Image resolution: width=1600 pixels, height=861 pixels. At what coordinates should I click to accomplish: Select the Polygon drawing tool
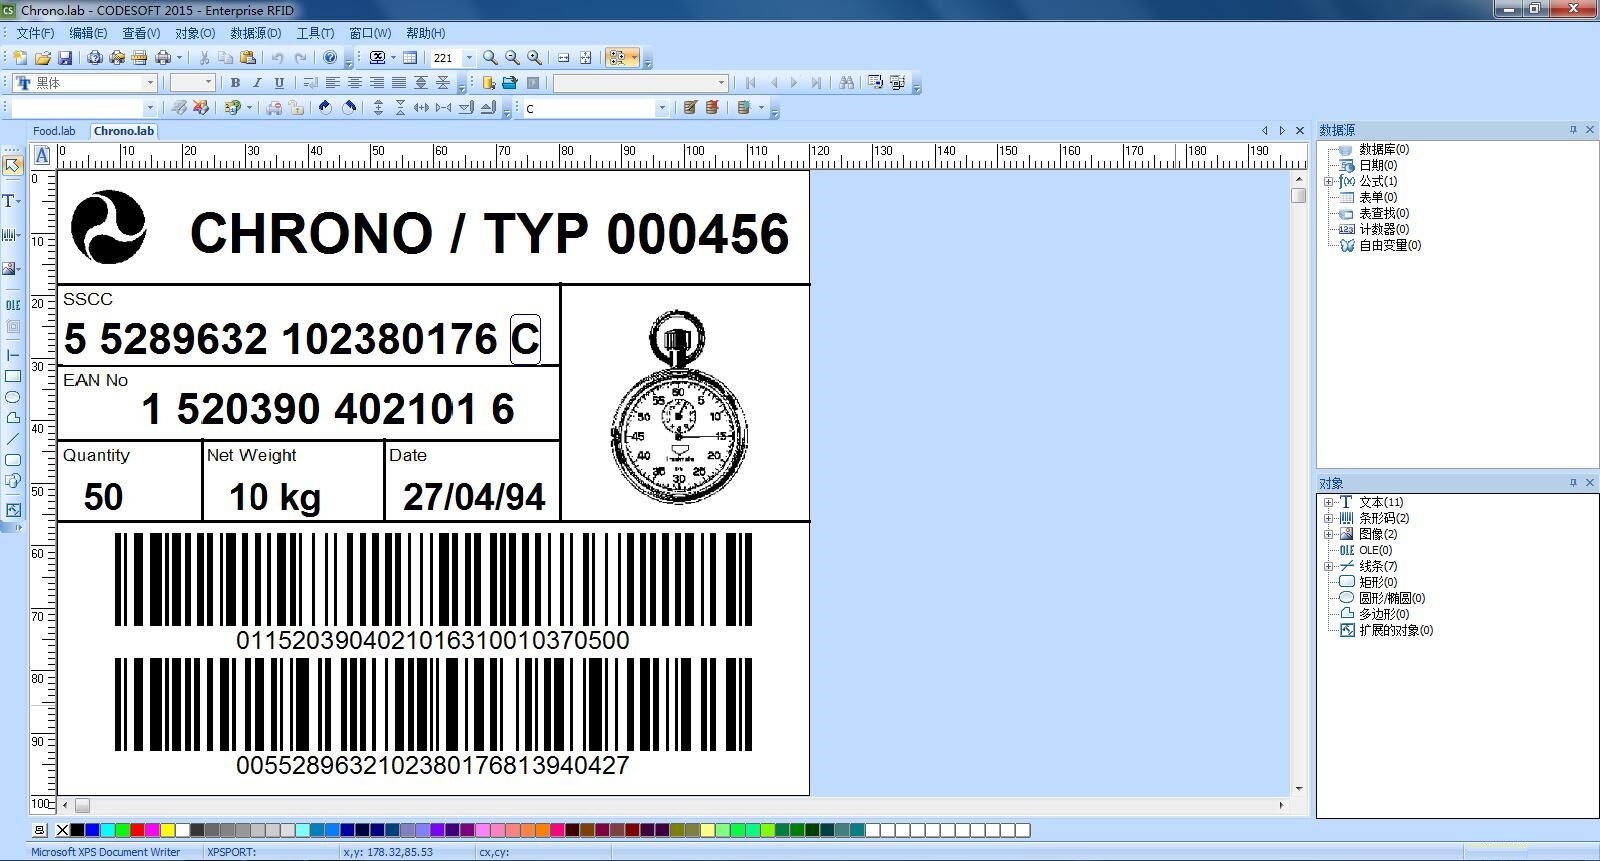click(12, 418)
